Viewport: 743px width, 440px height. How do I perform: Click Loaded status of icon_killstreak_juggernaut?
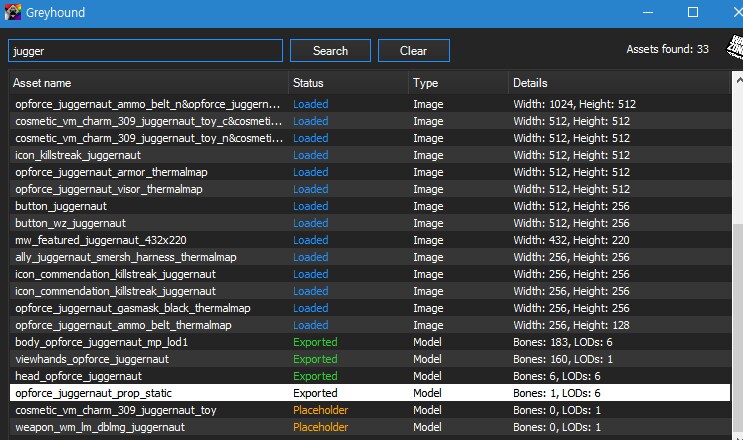[x=310, y=155]
